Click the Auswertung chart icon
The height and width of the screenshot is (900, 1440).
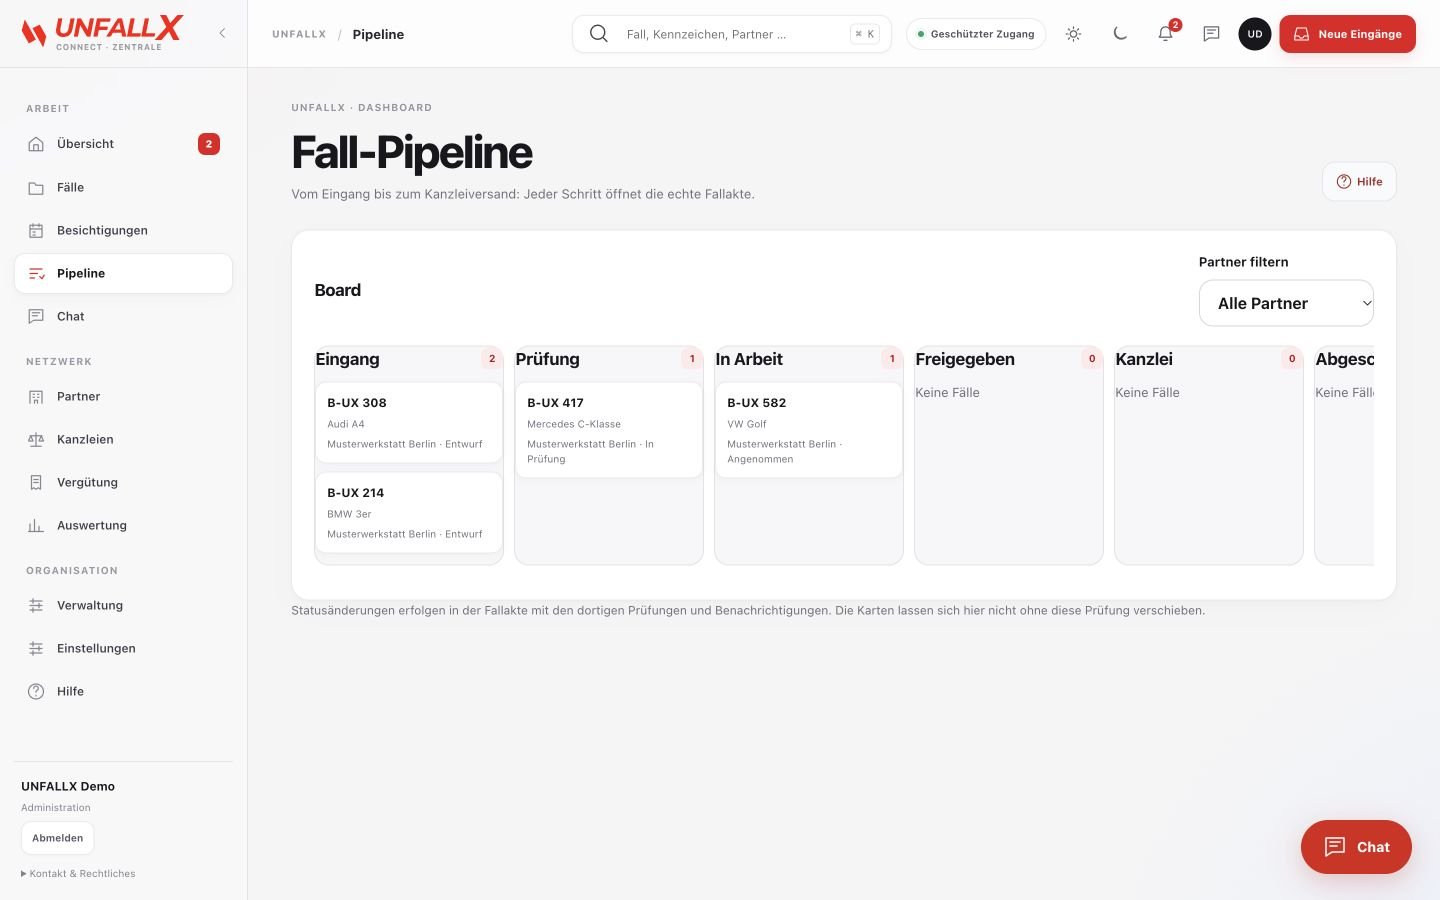point(36,525)
